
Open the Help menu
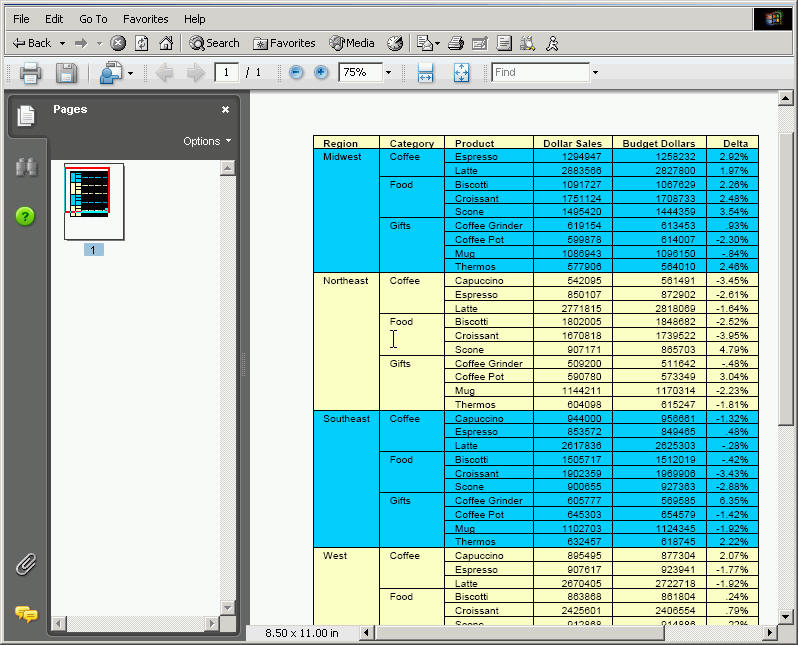[195, 19]
